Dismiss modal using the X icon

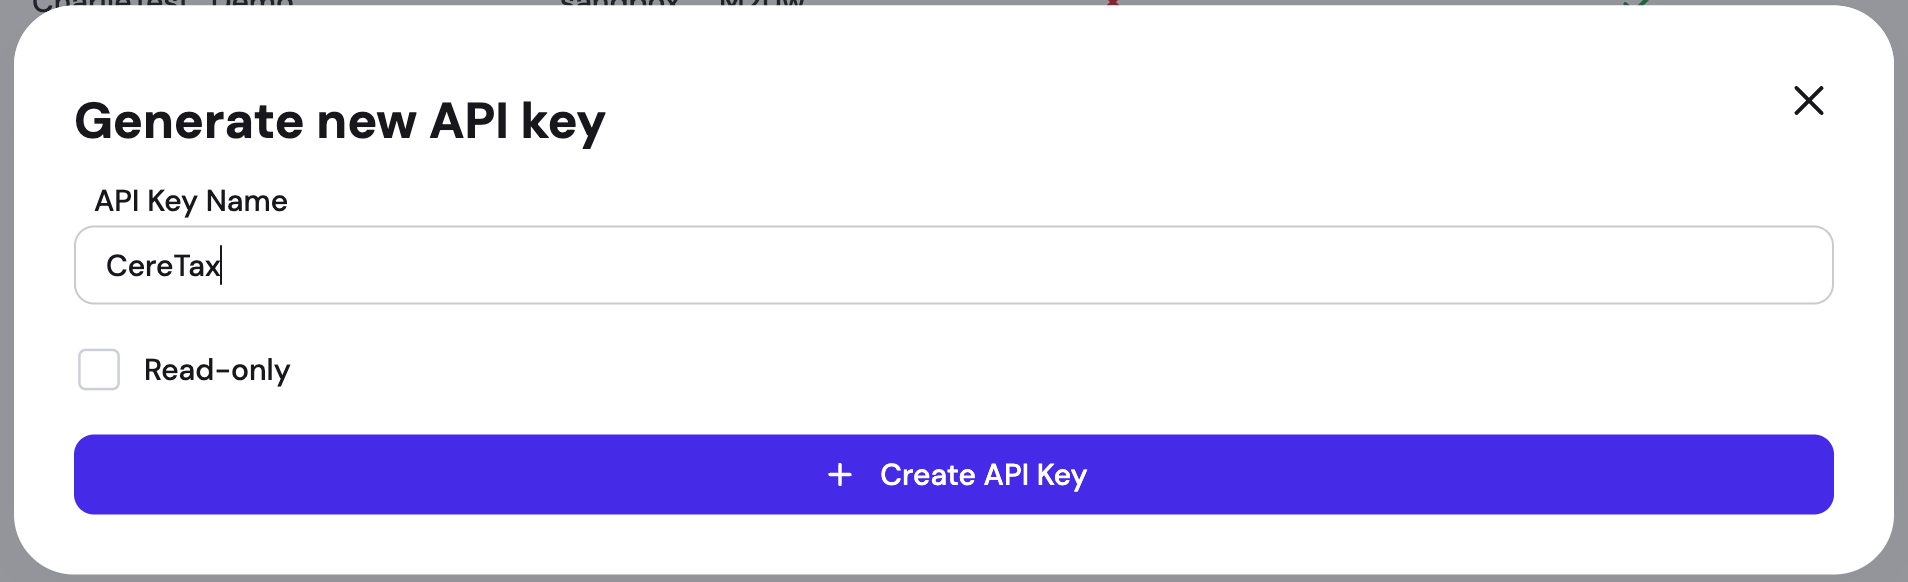click(x=1808, y=100)
